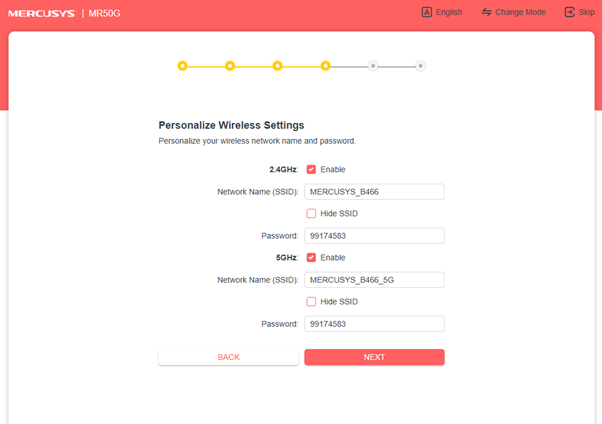
Task: Go to the second setup step dot
Action: (230, 66)
